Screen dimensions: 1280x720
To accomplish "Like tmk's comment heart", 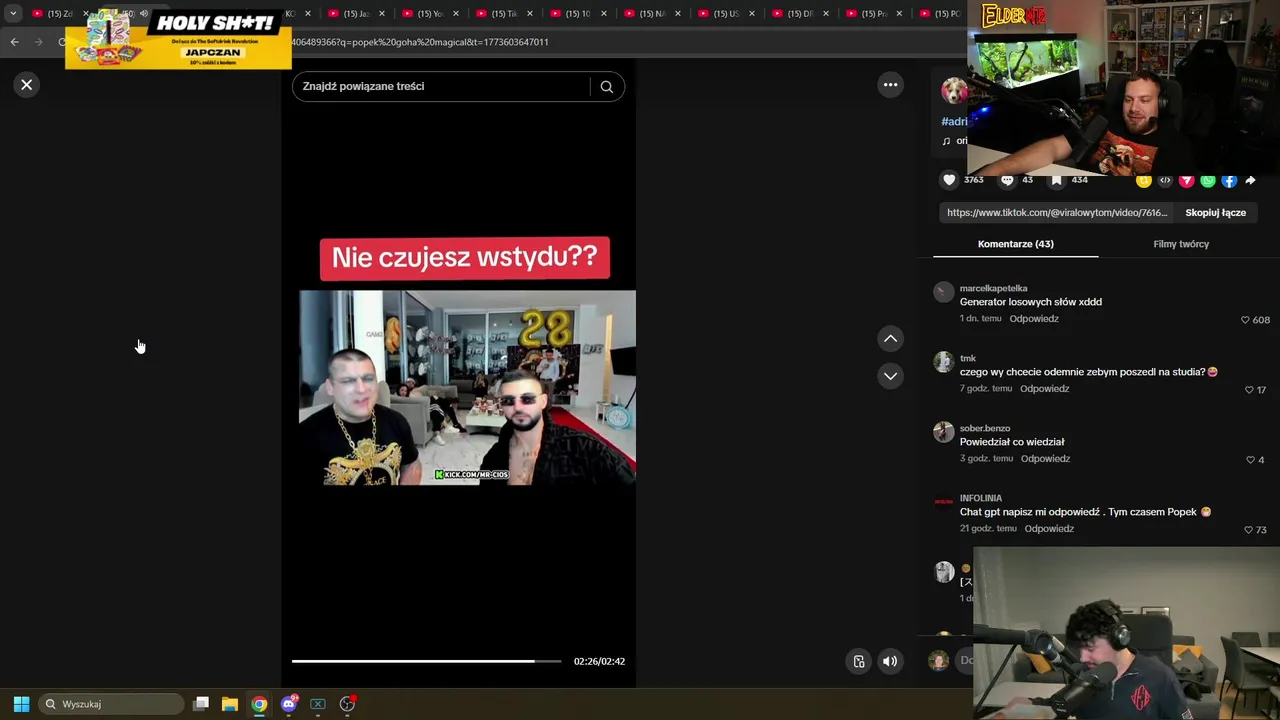I will pos(1249,390).
